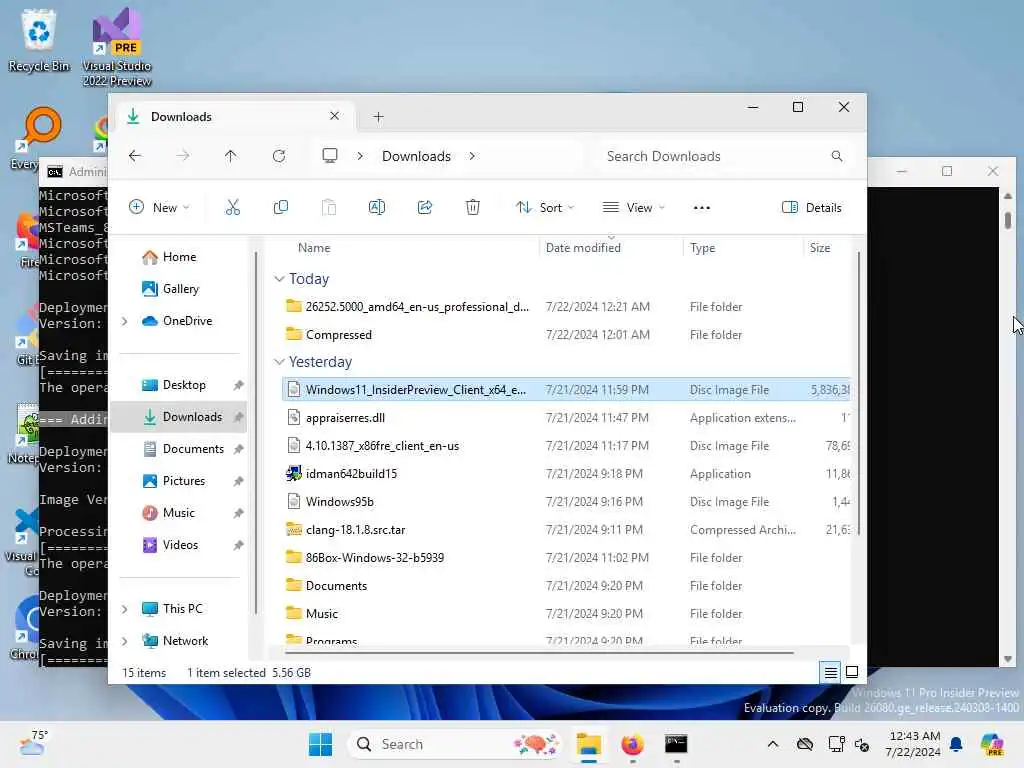The image size is (1024, 768).
Task: Open the Command Prompt taskbar icon
Action: pyautogui.click(x=676, y=744)
